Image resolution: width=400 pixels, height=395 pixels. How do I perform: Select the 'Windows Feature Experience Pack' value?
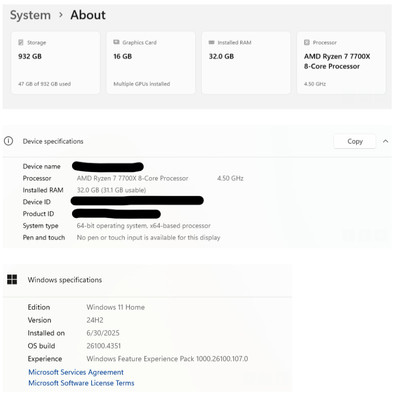click(167, 359)
